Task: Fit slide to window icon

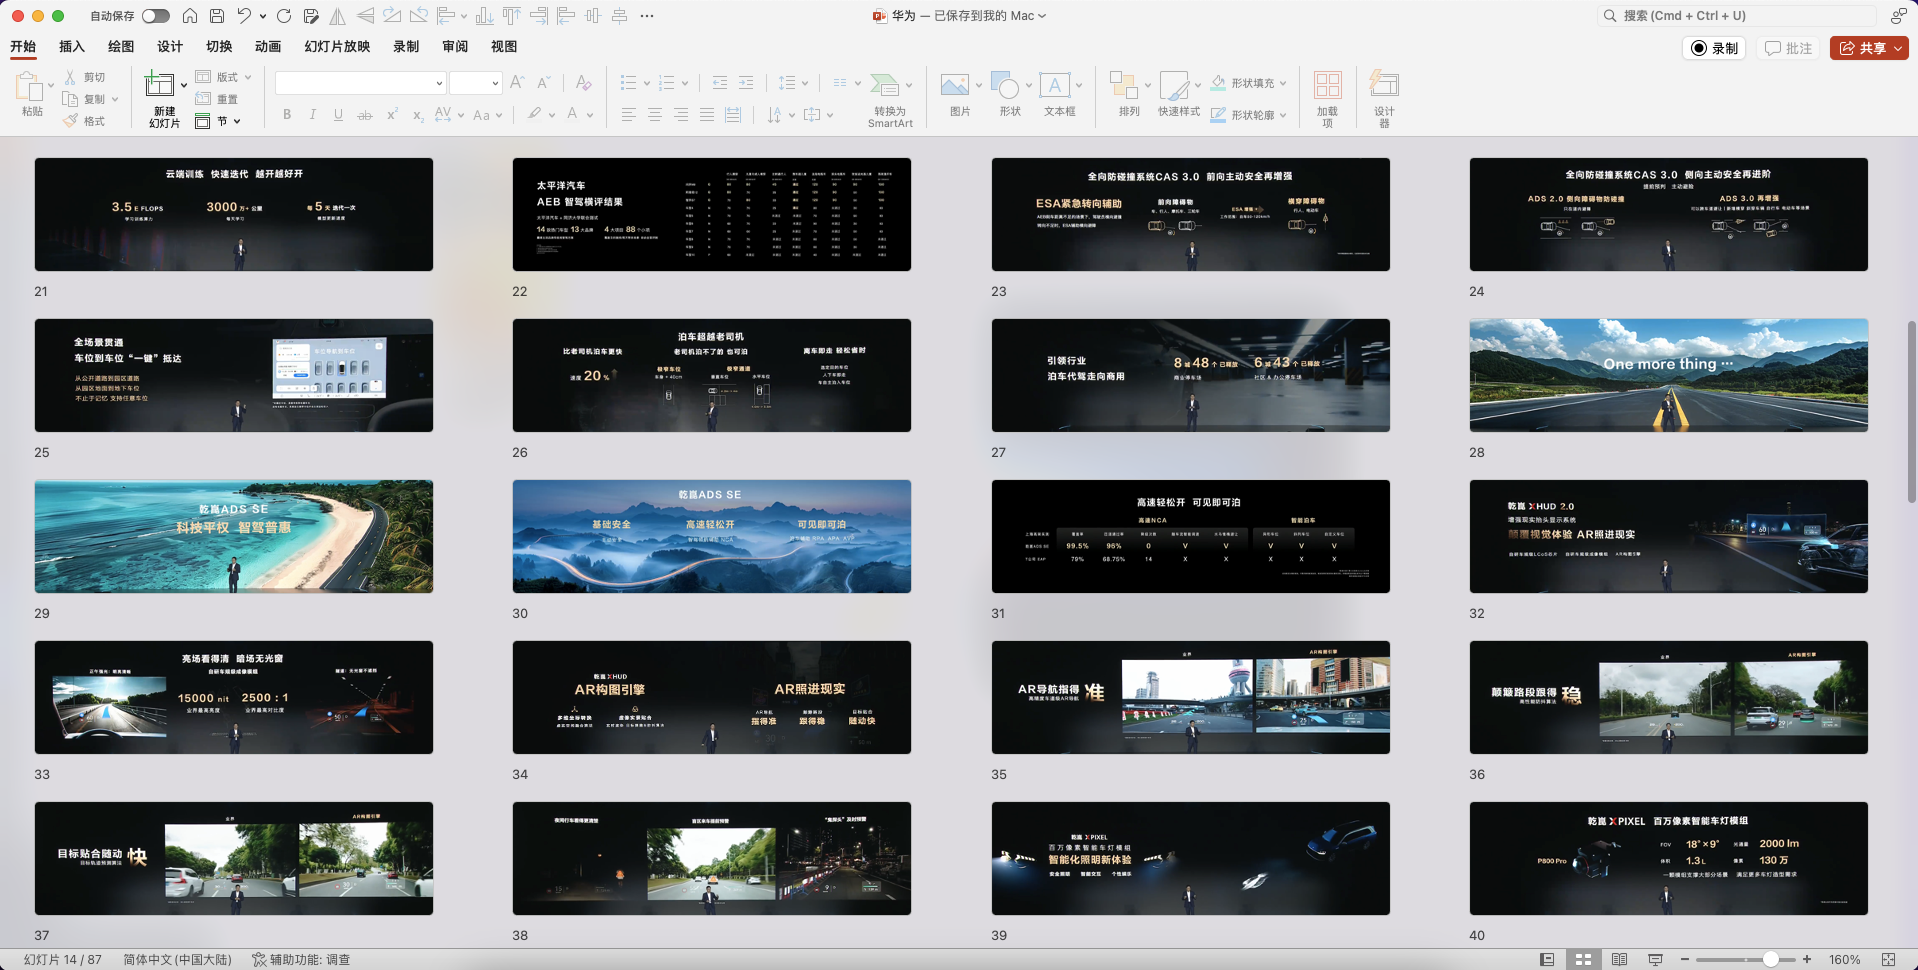Action: click(1888, 959)
